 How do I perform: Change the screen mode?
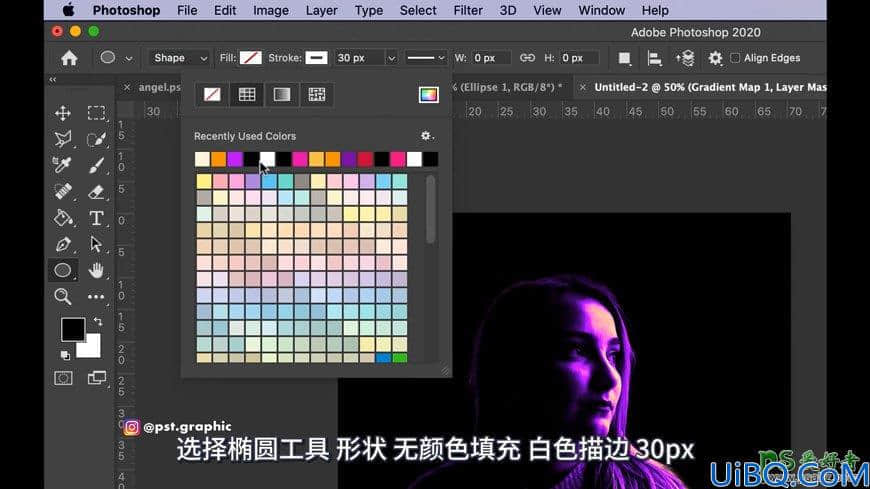pos(97,378)
